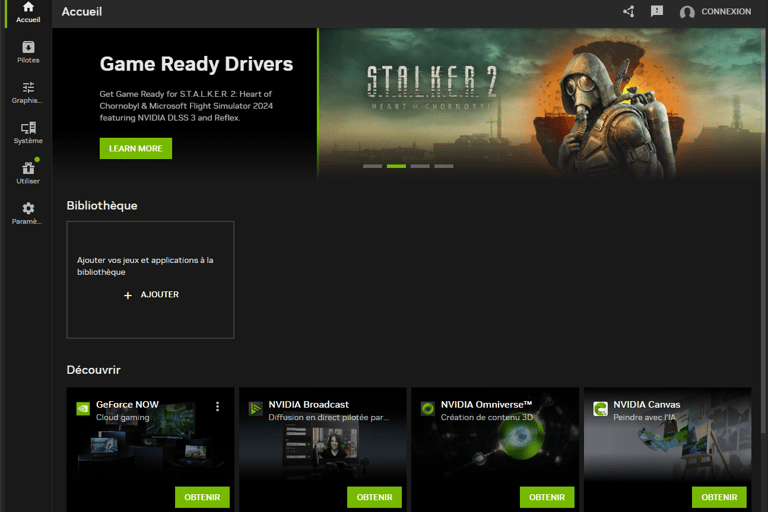Viewport: 768px width, 512px height.
Task: Click the LEARN MORE button
Action: point(136,148)
